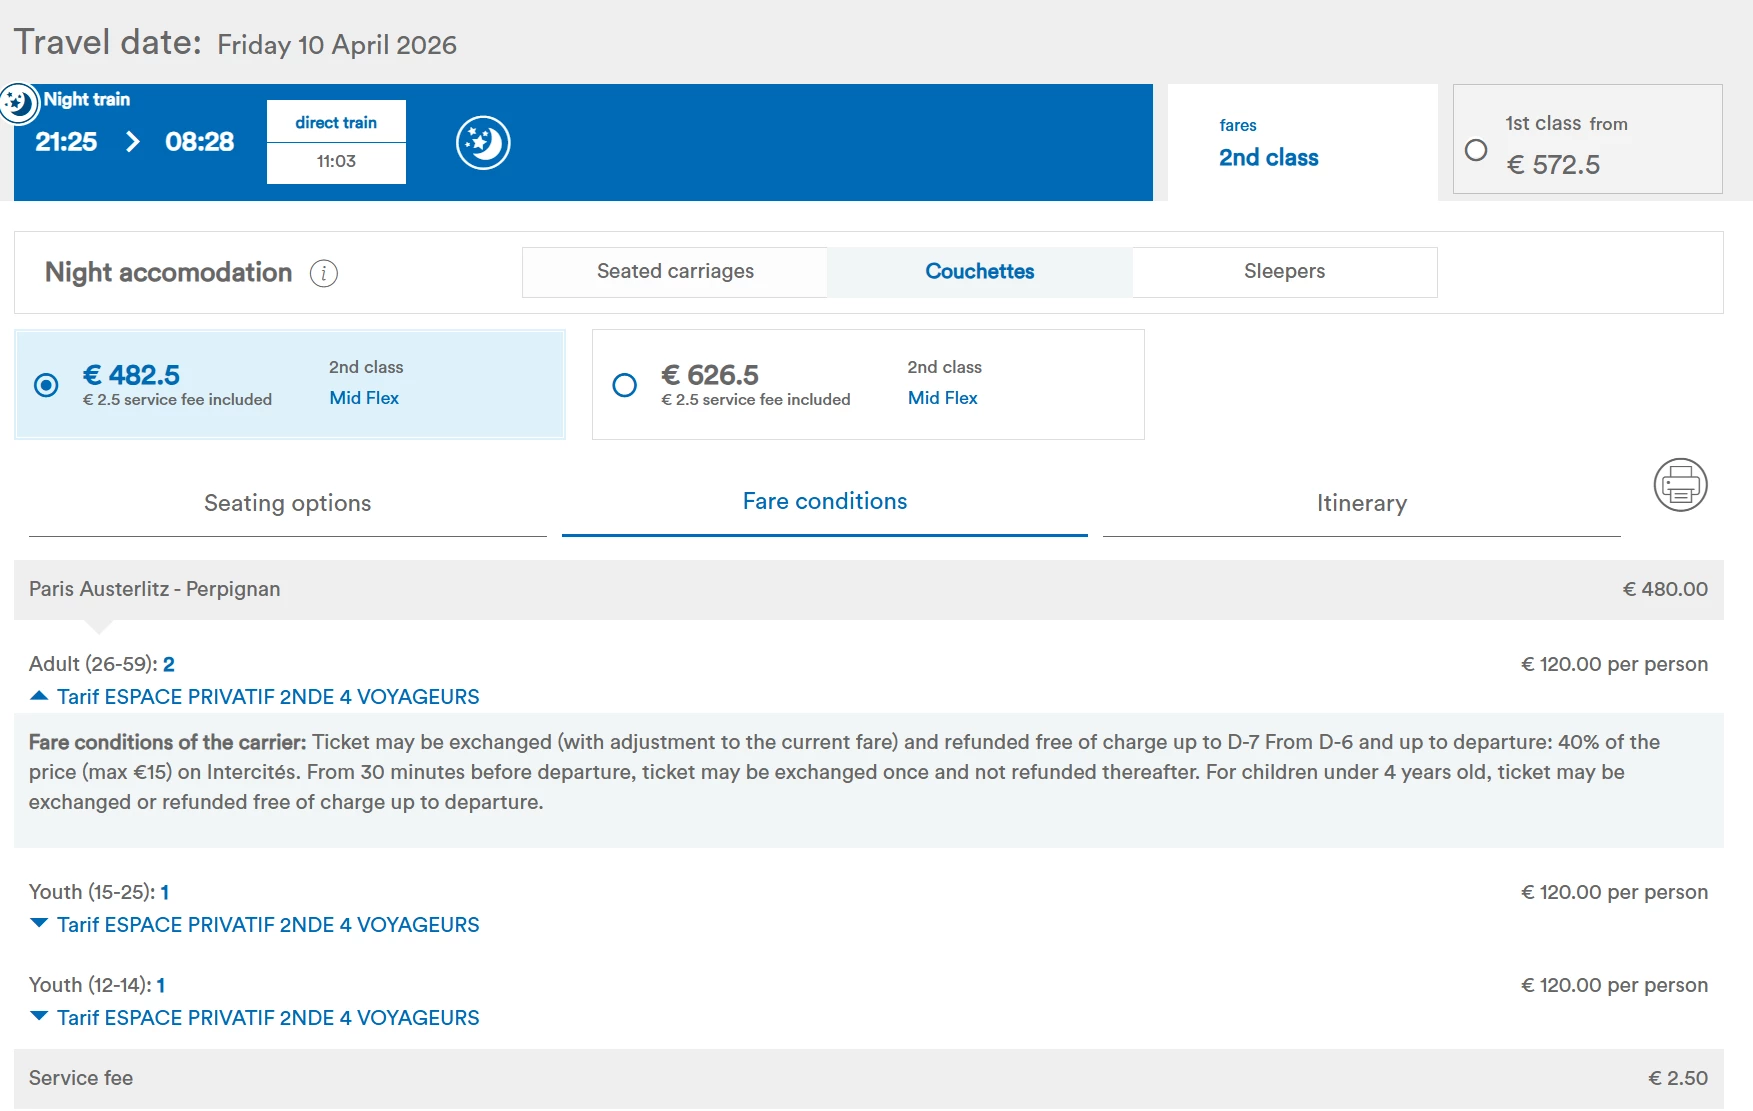Viewport: 1753px width, 1111px height.
Task: Click the round moon-and-stars night train icon
Action: [x=483, y=143]
